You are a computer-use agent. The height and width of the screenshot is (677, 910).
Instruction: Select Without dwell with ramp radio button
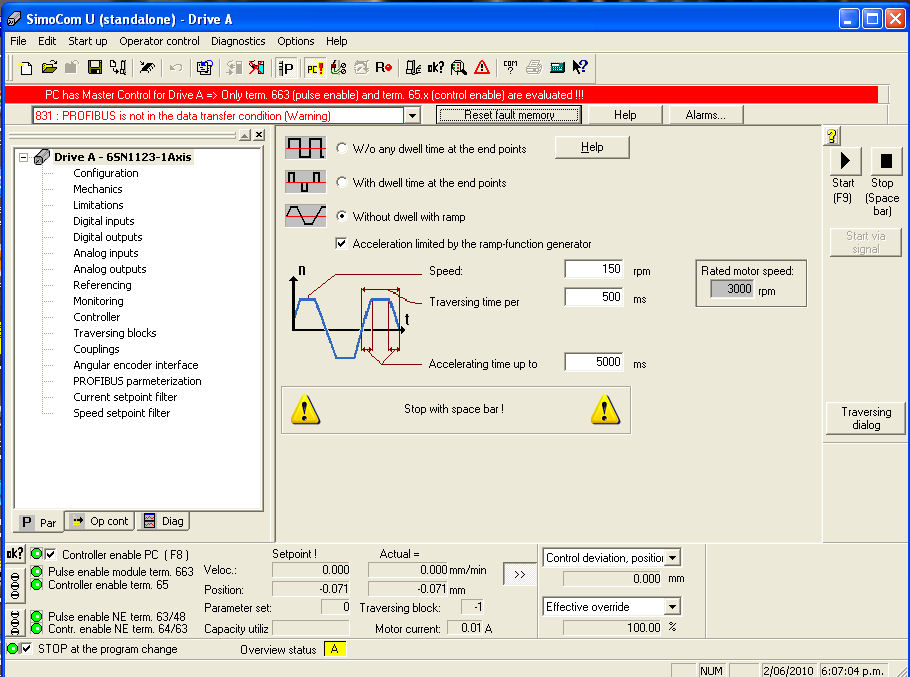point(342,216)
